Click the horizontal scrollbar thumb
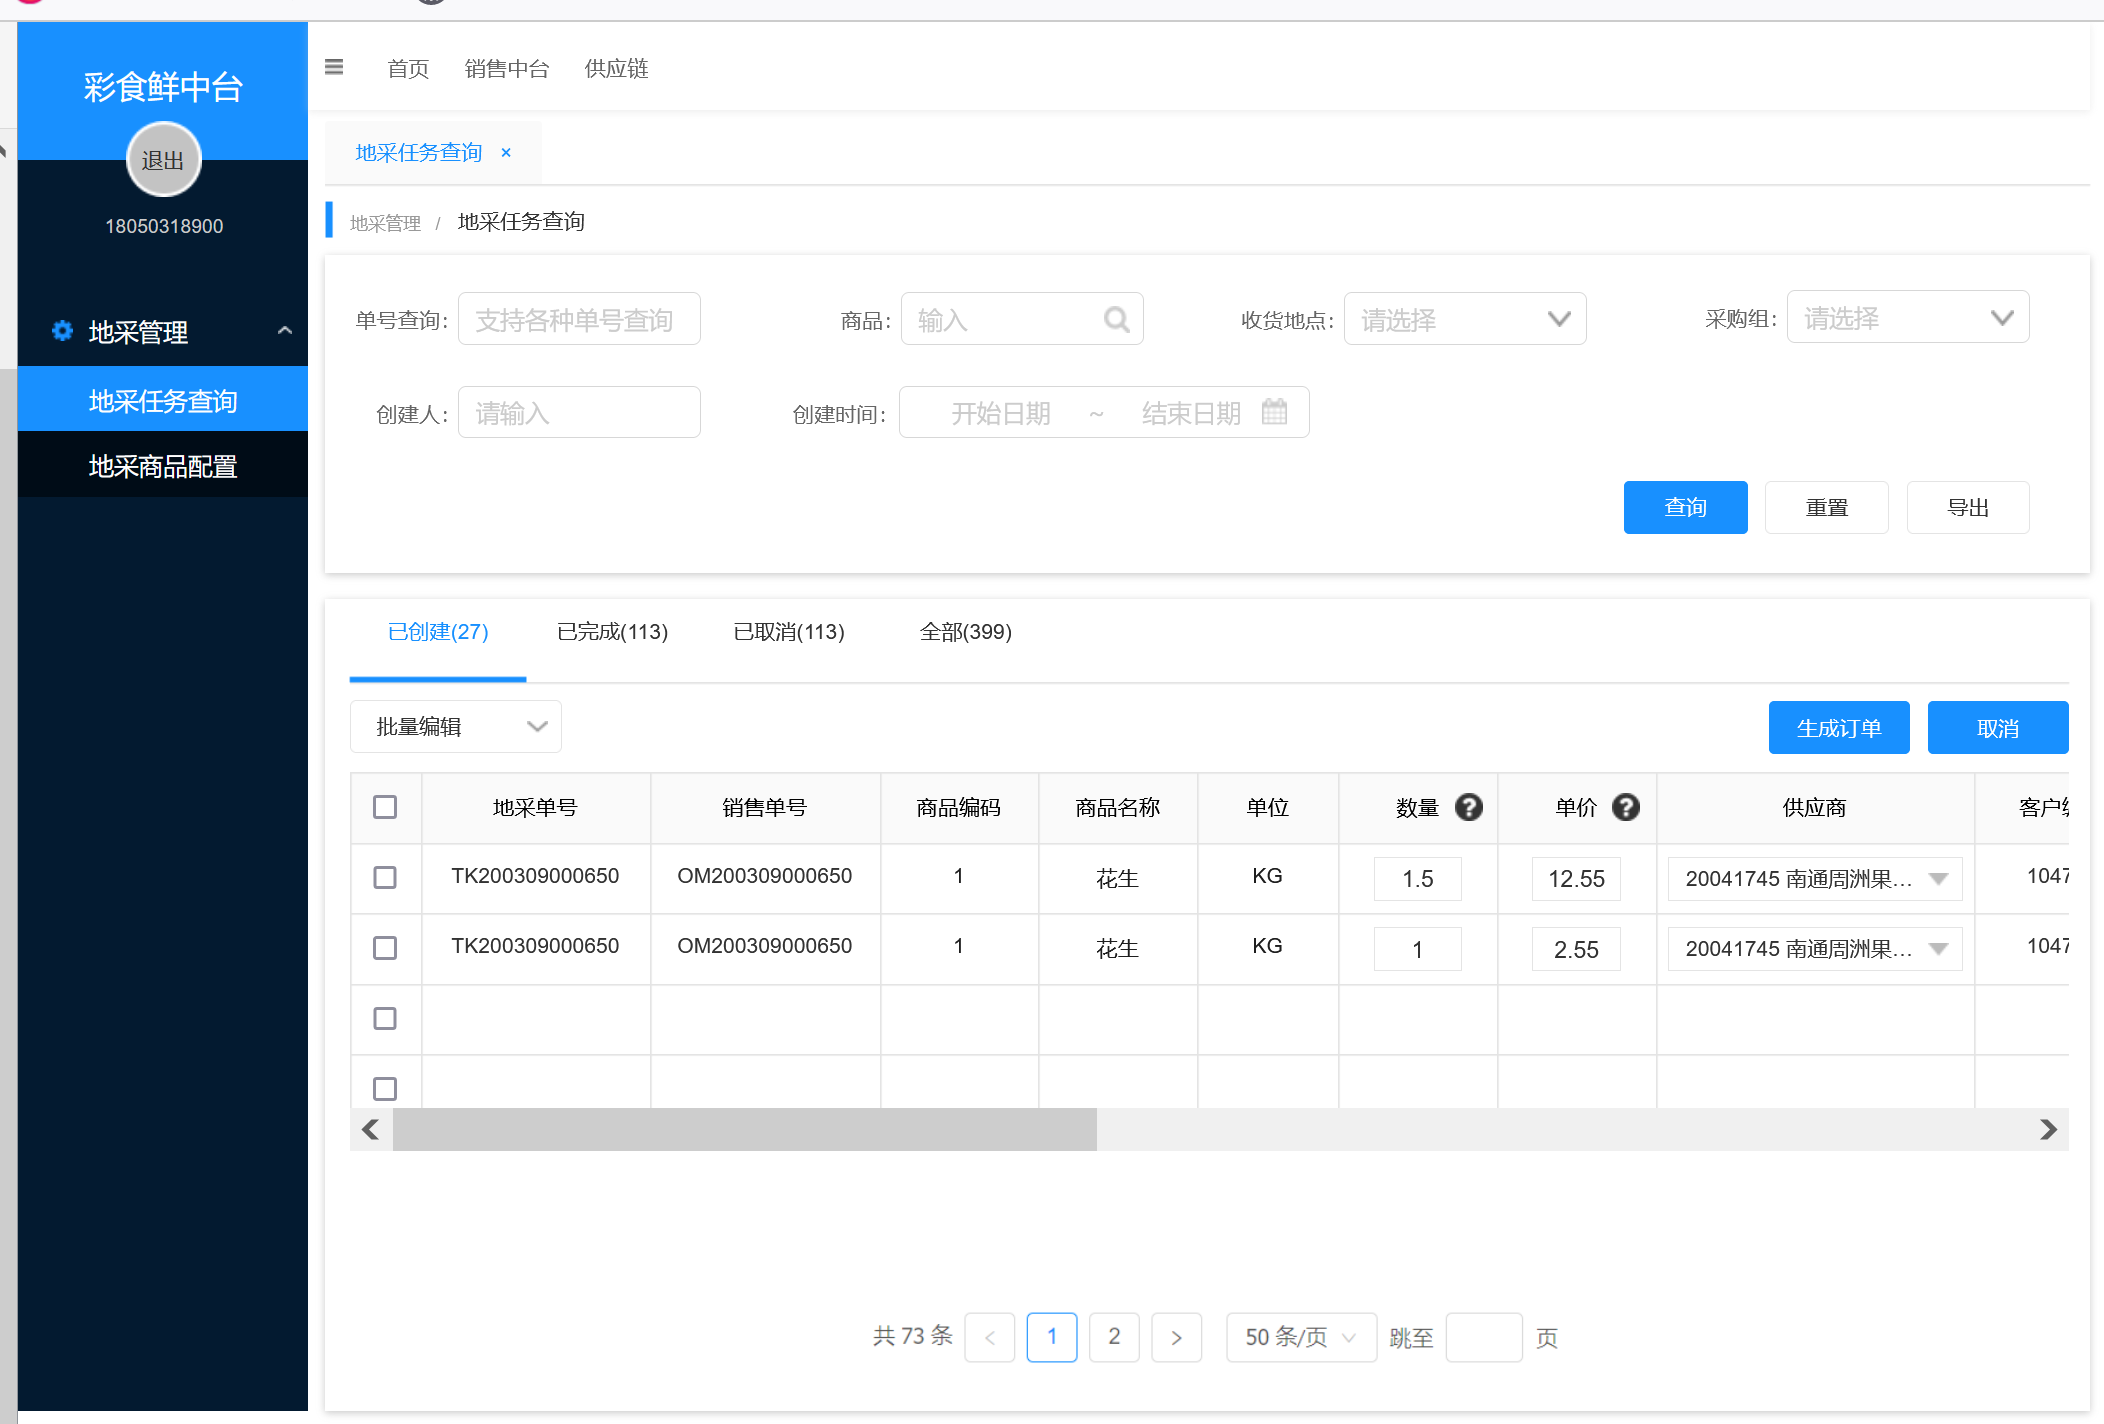The height and width of the screenshot is (1424, 2104). 745,1129
